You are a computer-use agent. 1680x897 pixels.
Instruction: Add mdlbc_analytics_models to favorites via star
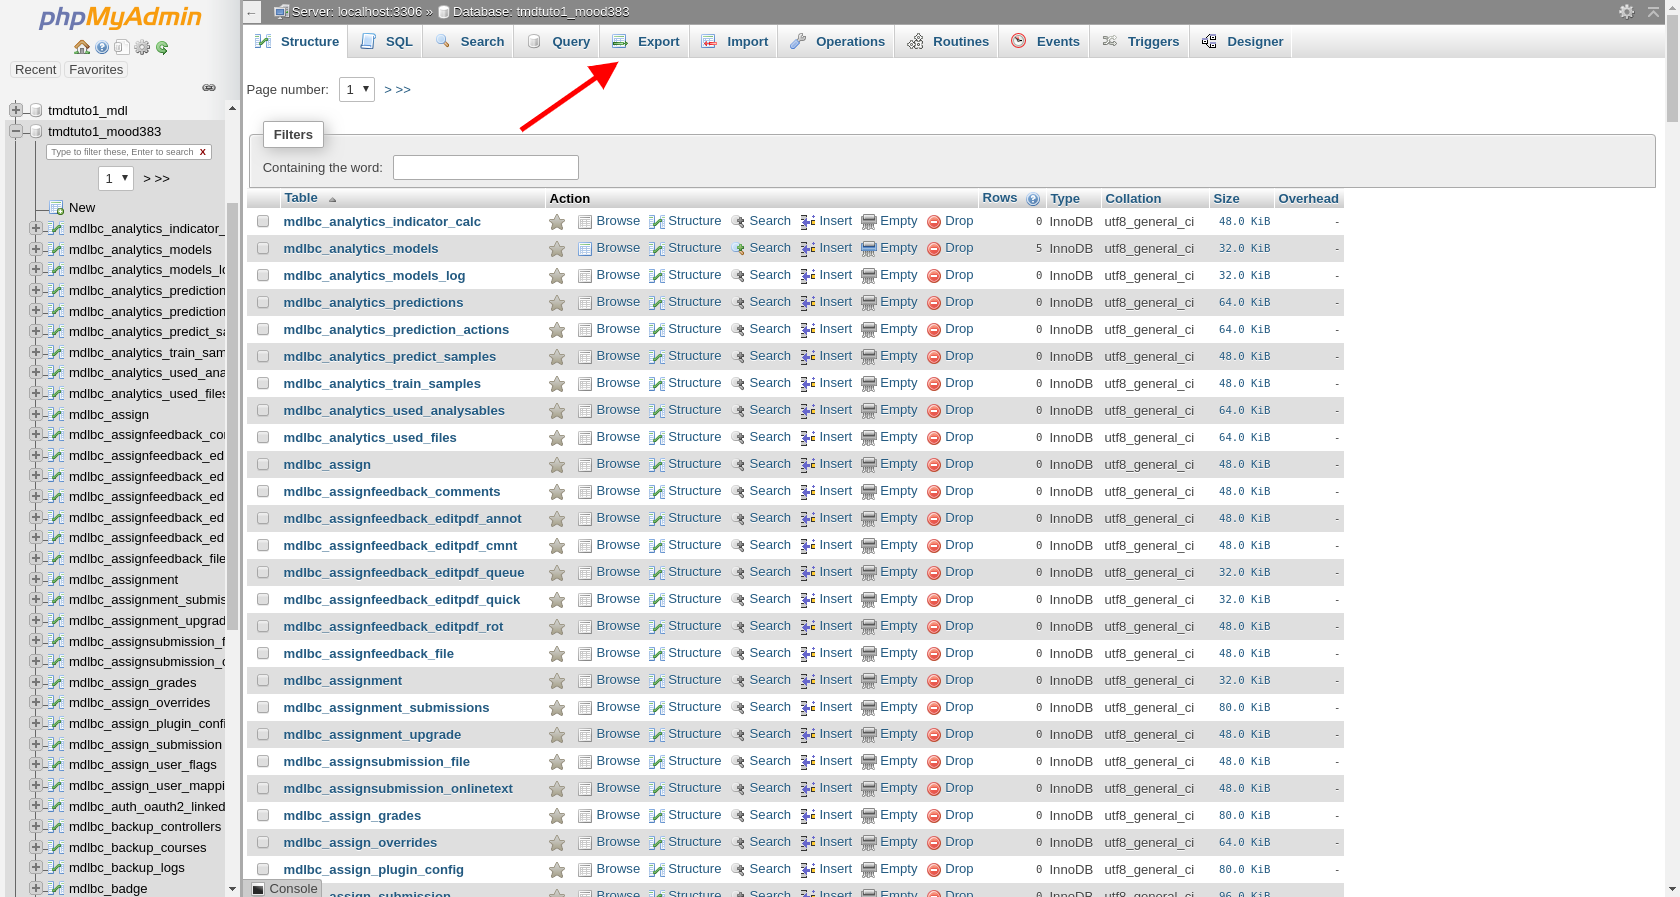(557, 249)
